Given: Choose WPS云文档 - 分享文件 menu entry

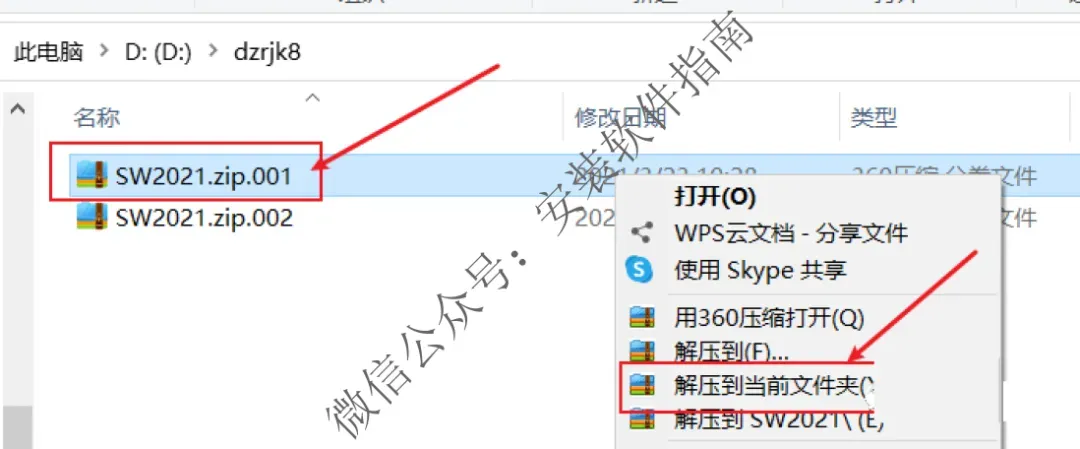Looking at the screenshot, I should (791, 233).
